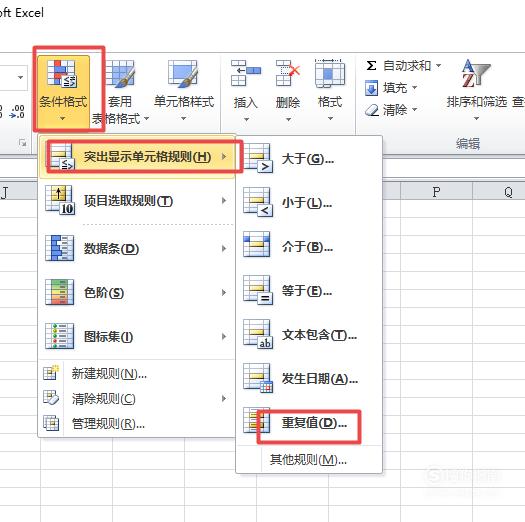Screen dimensions: 525x522
Task: Open the 清除规则(C) submenu arrow
Action: click(x=224, y=398)
